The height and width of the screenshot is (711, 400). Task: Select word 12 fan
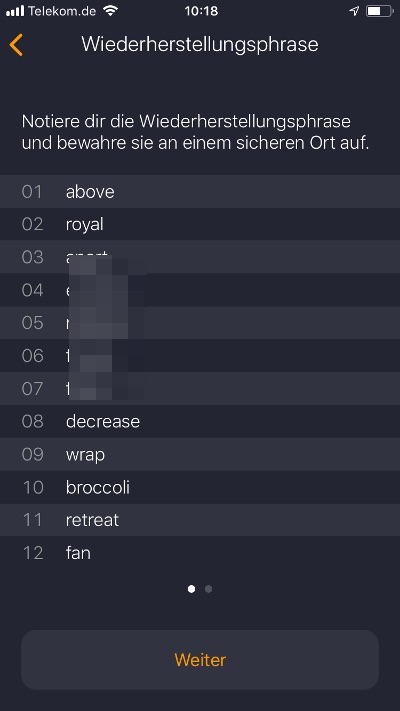coord(200,553)
